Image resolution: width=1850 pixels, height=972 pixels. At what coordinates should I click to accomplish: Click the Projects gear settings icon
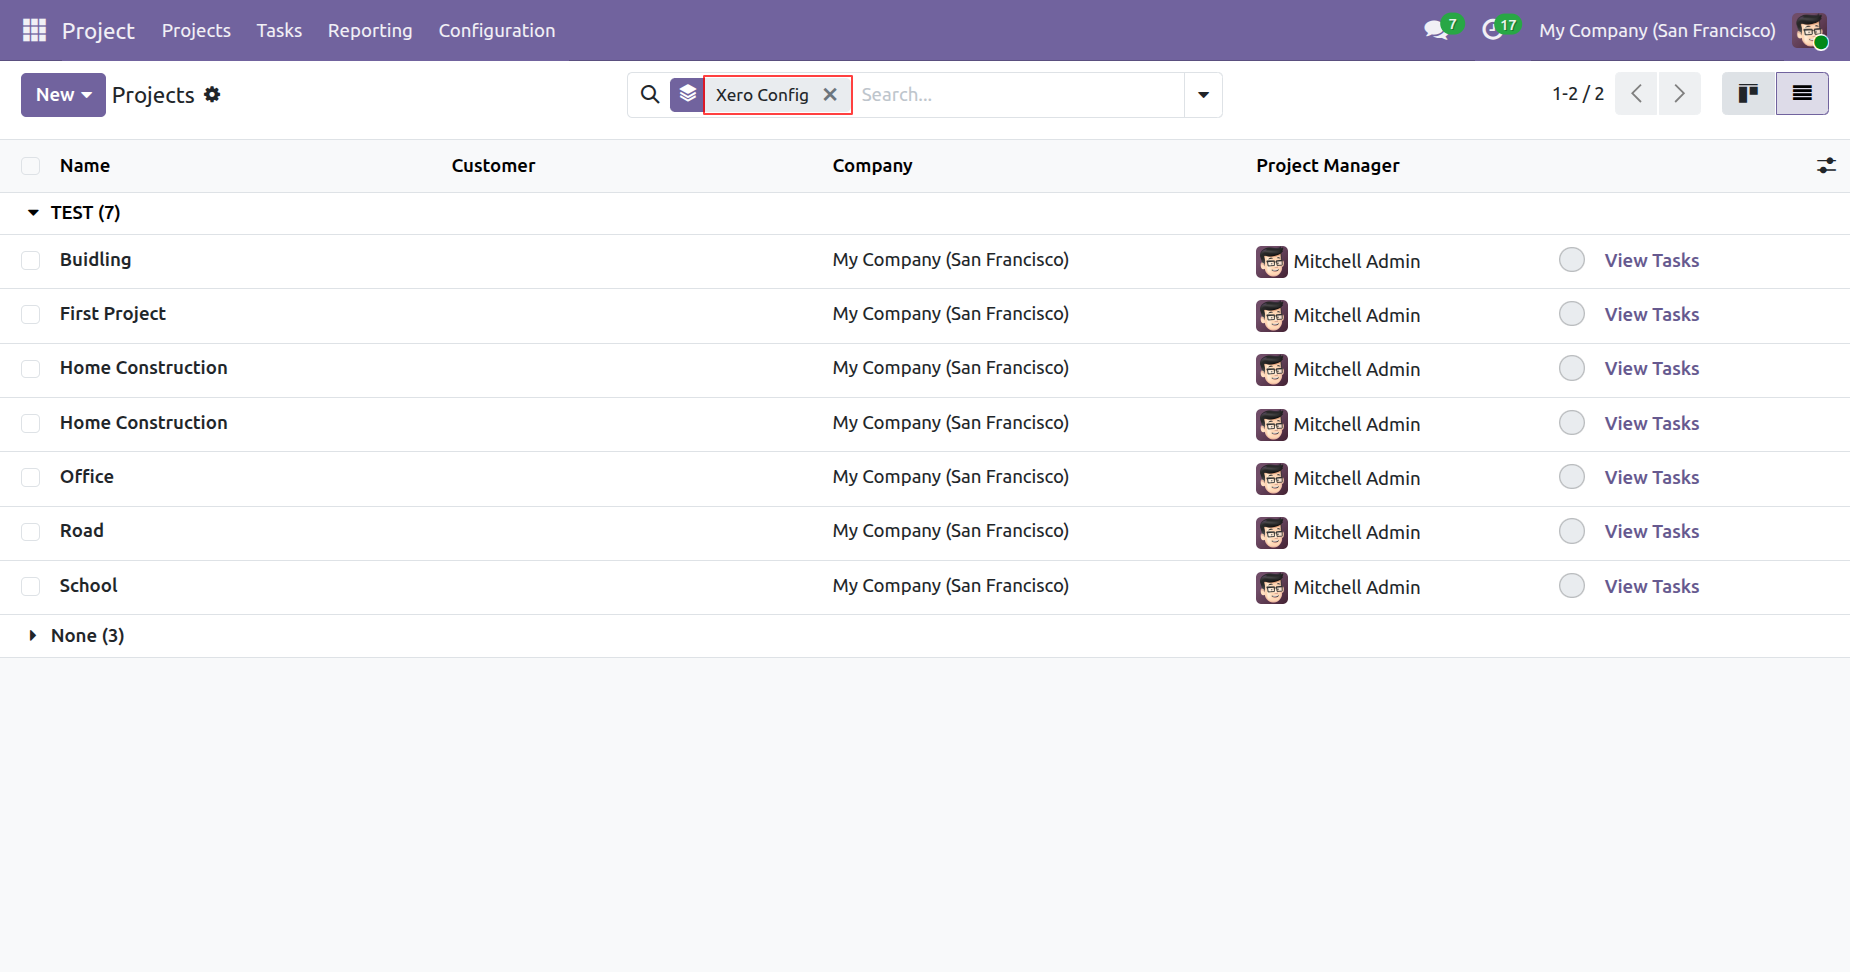[x=212, y=94]
